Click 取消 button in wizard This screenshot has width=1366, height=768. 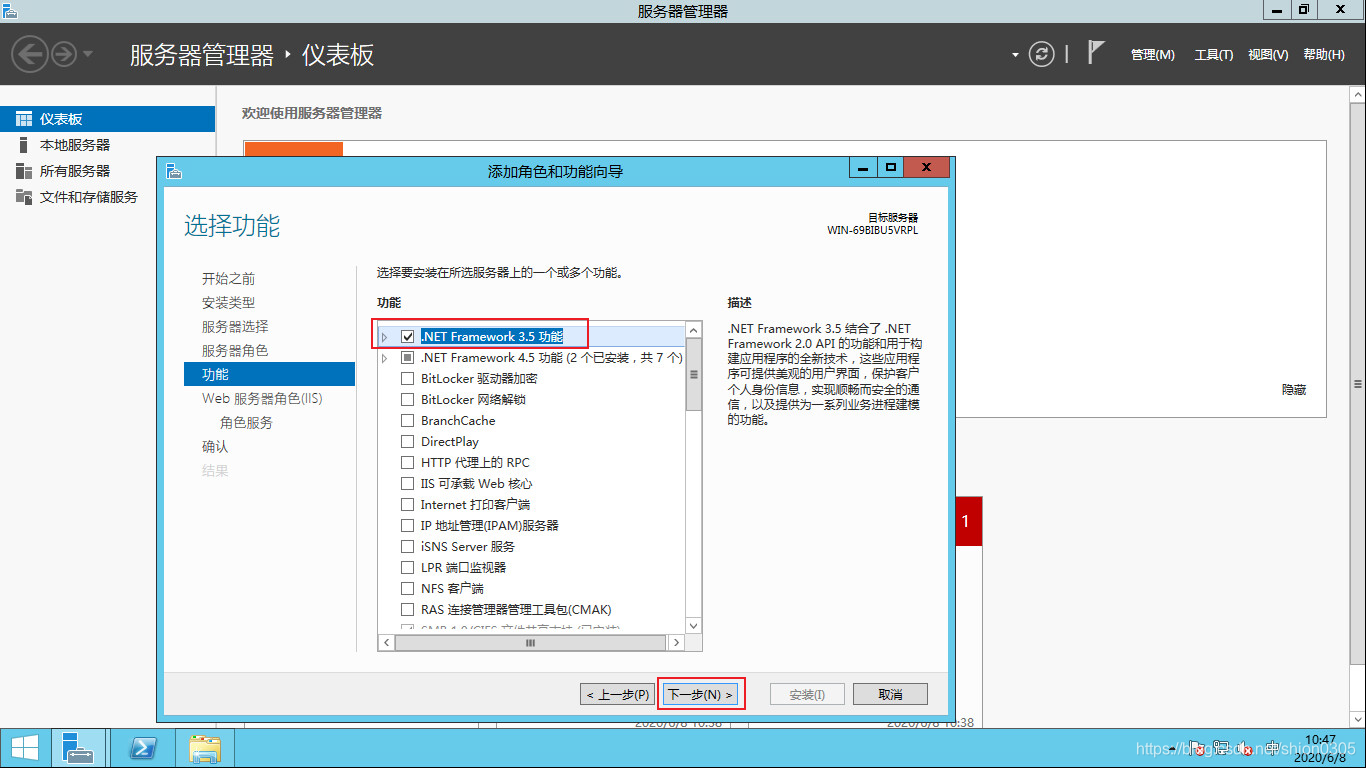890,694
